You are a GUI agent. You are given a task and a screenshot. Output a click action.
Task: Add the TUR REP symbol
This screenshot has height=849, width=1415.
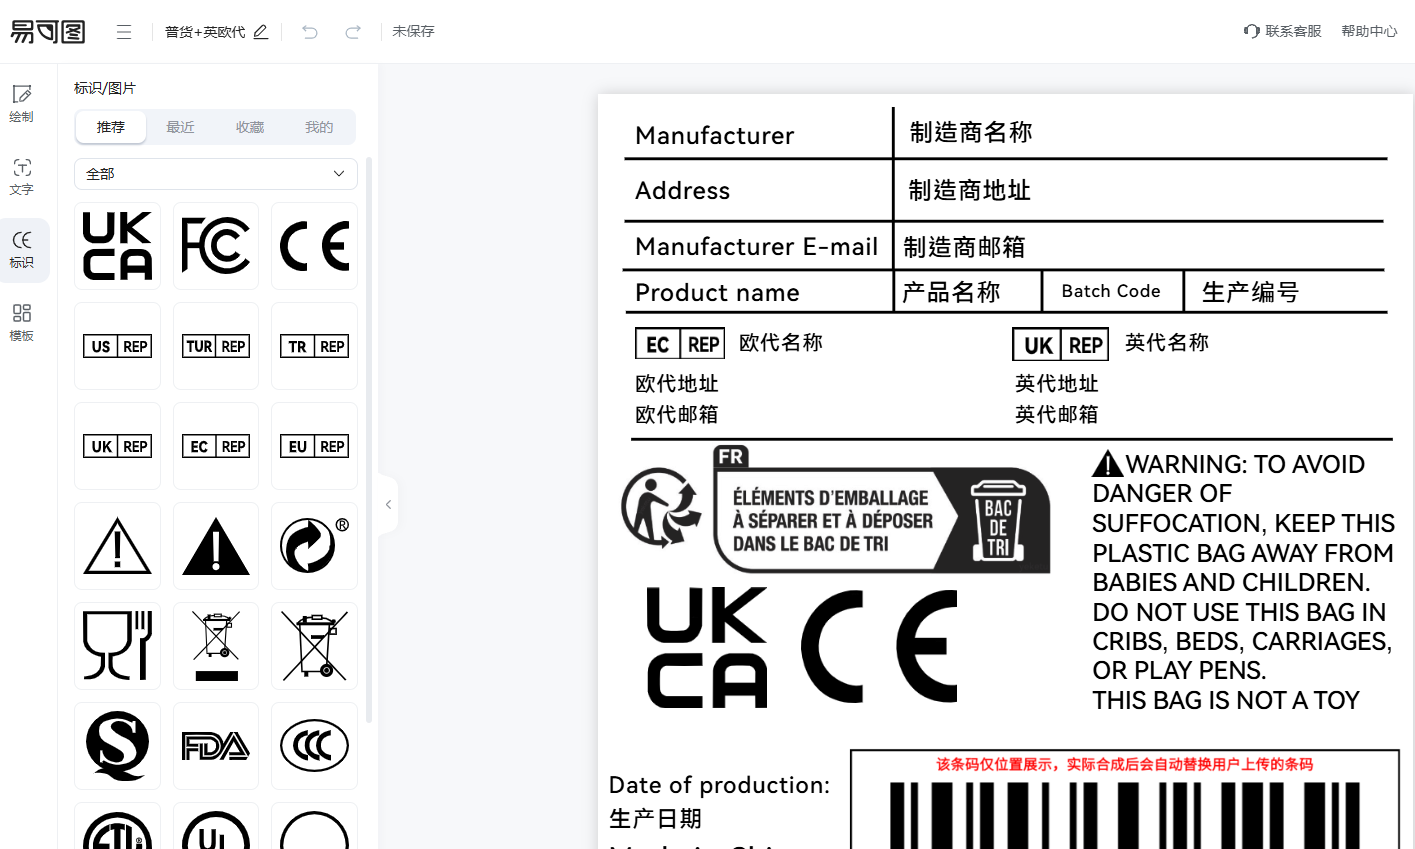[x=216, y=346]
